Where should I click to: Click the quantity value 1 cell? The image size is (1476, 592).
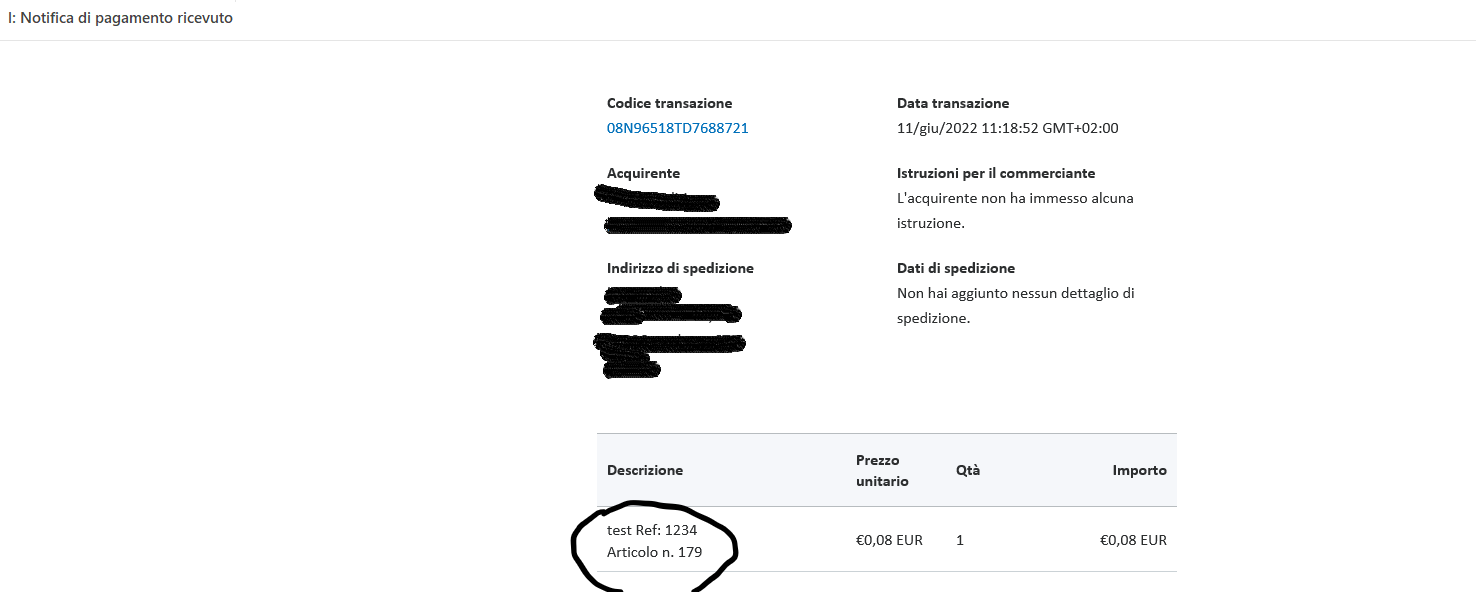coord(960,540)
